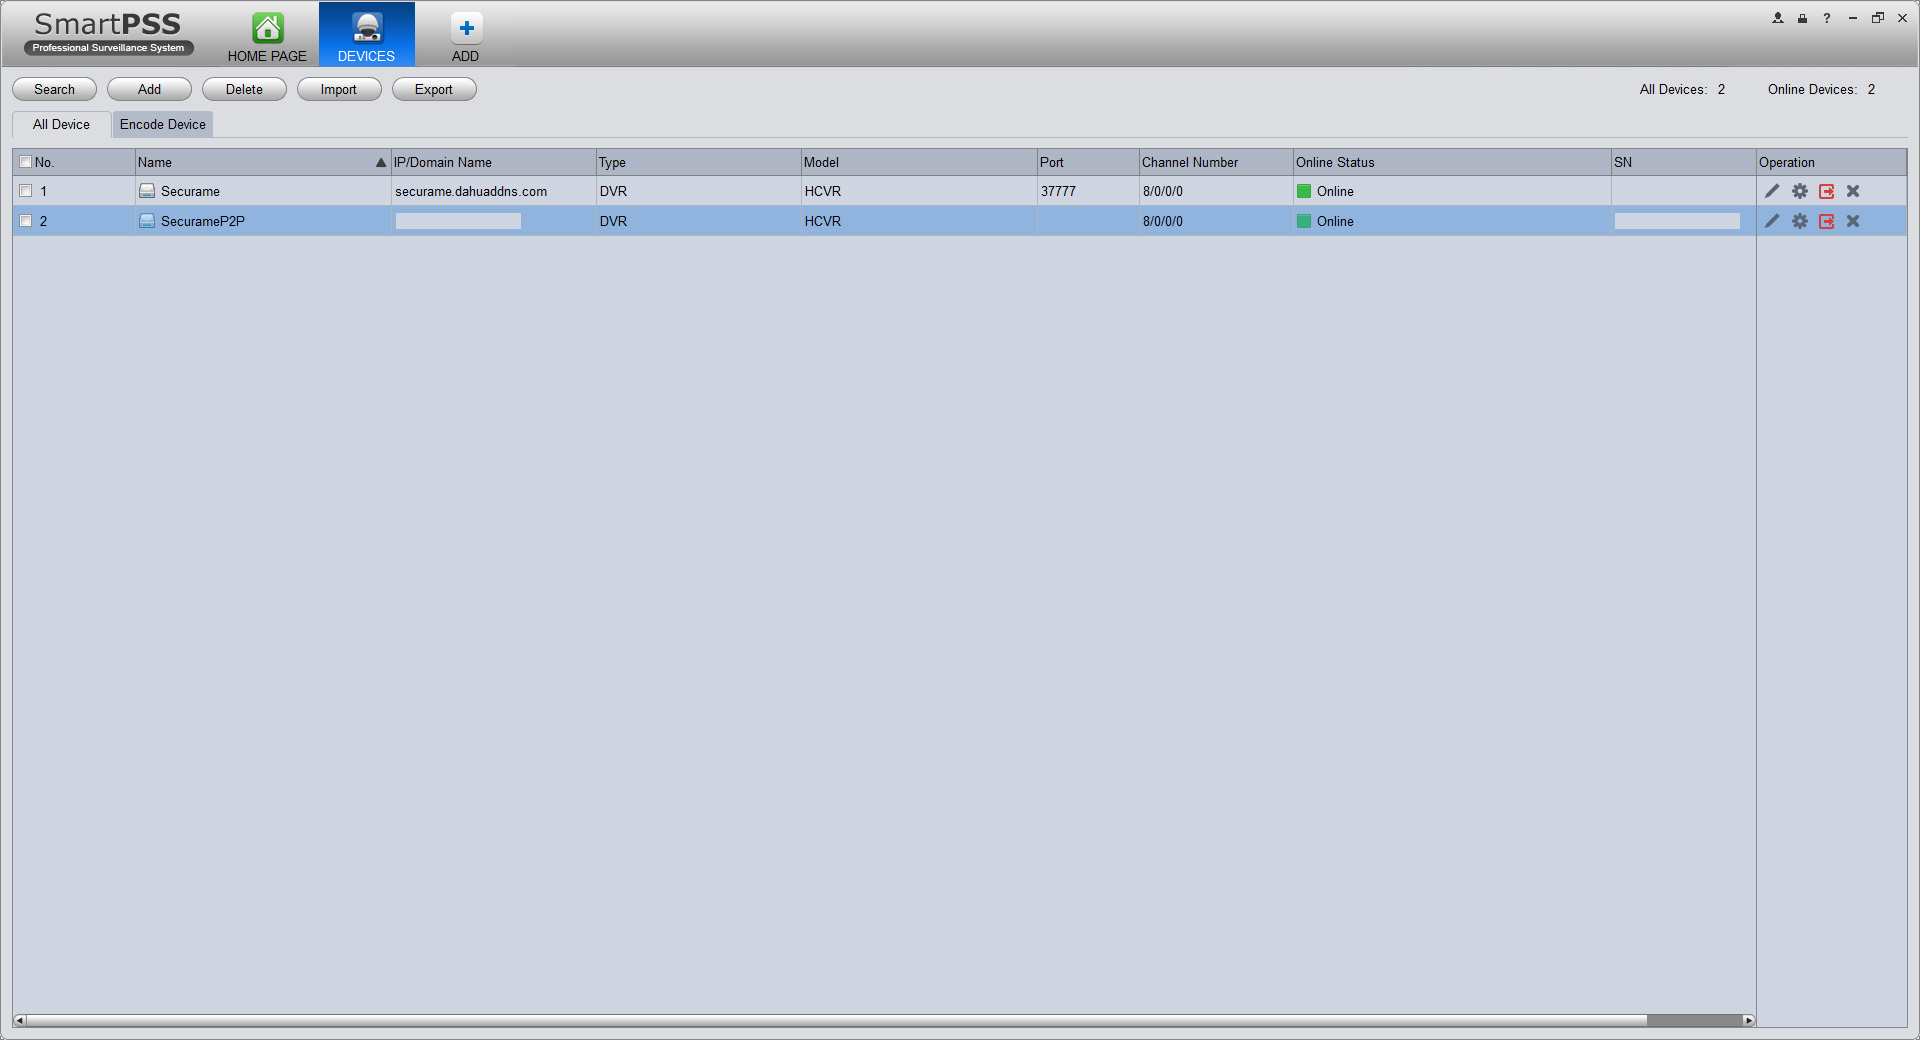This screenshot has width=1920, height=1040.
Task: Click the Type column header
Action: click(698, 162)
